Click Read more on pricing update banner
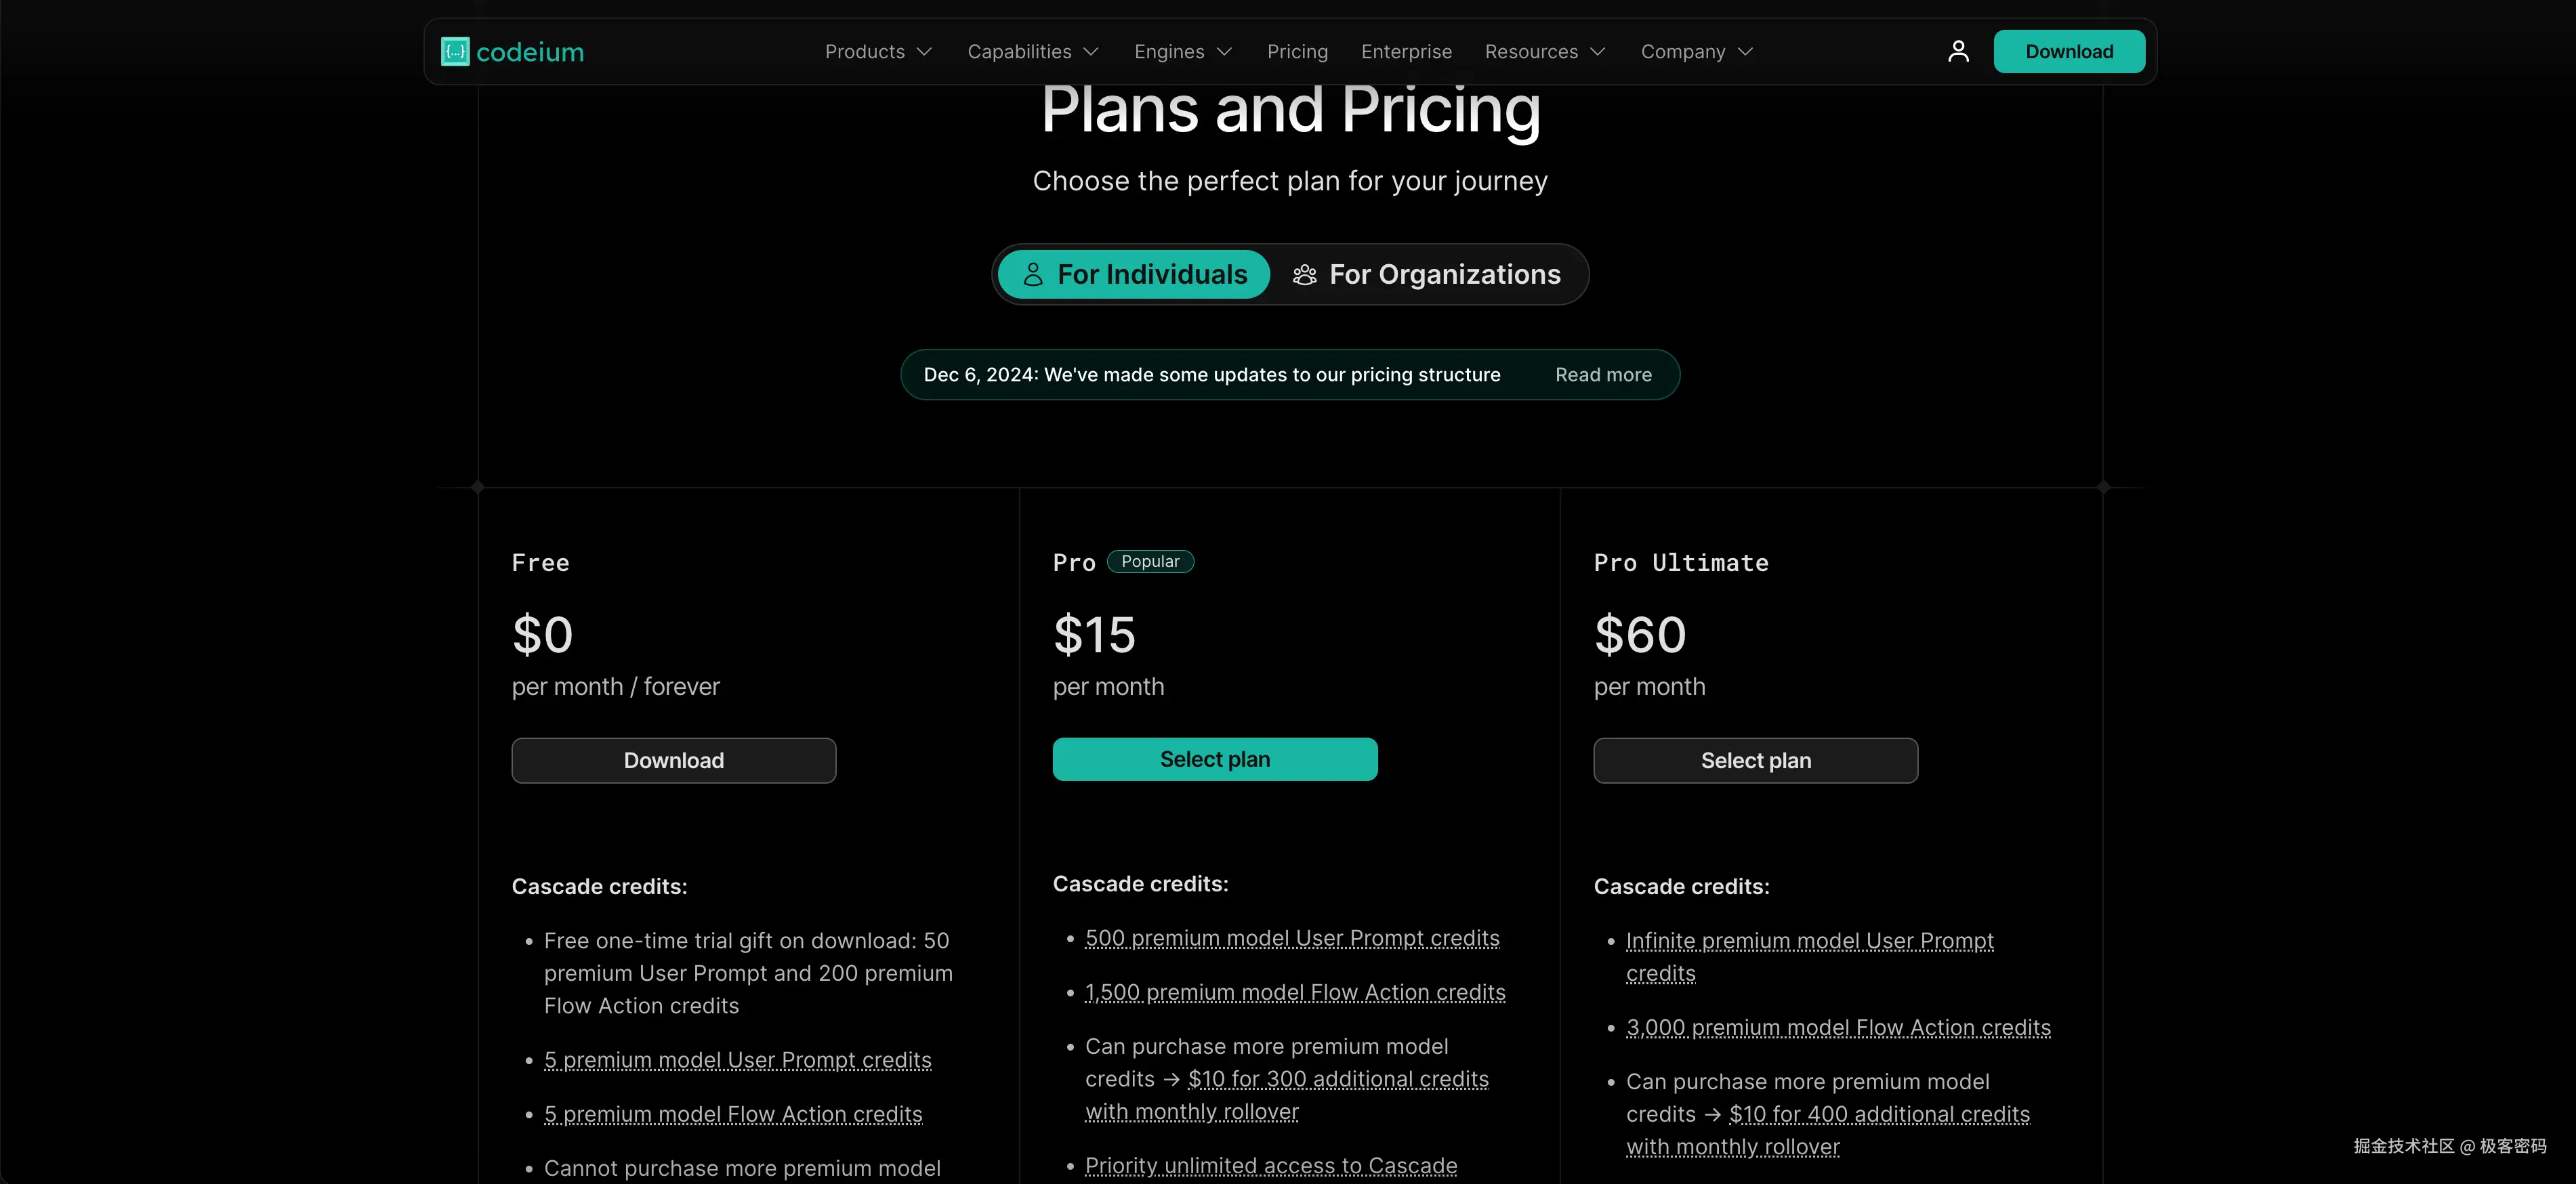 (1603, 375)
